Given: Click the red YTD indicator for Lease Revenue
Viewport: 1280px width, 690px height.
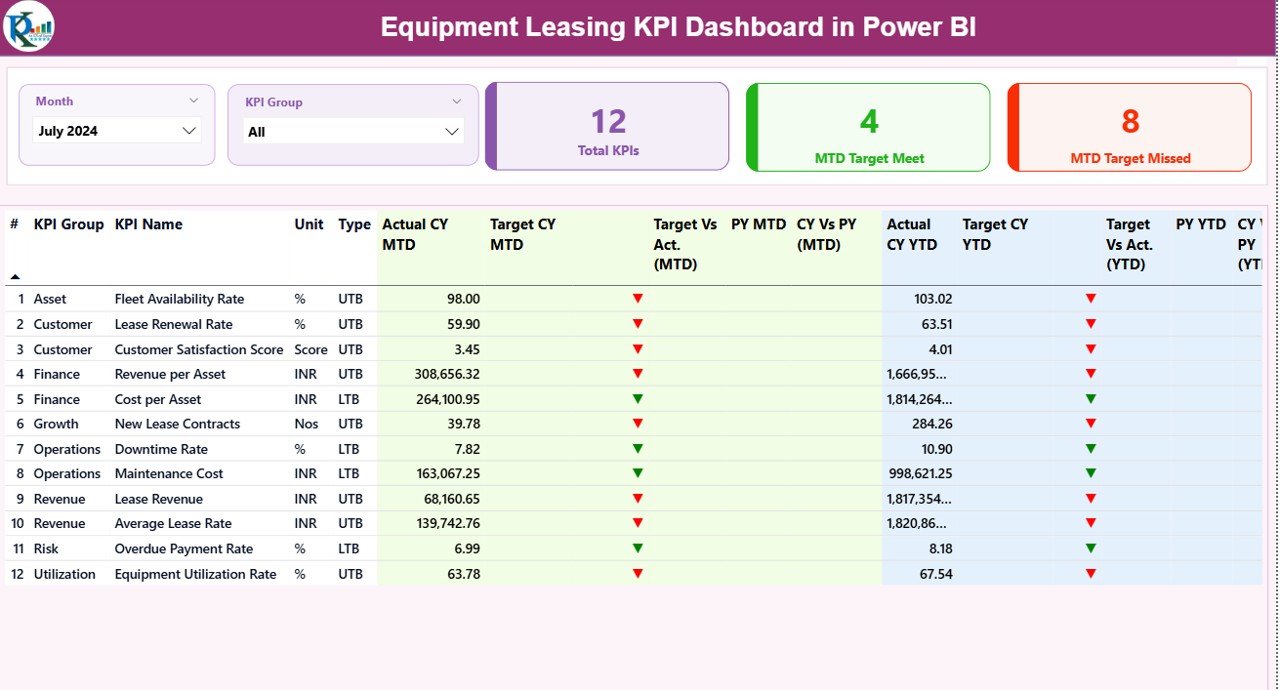Looking at the screenshot, I should point(1090,498).
